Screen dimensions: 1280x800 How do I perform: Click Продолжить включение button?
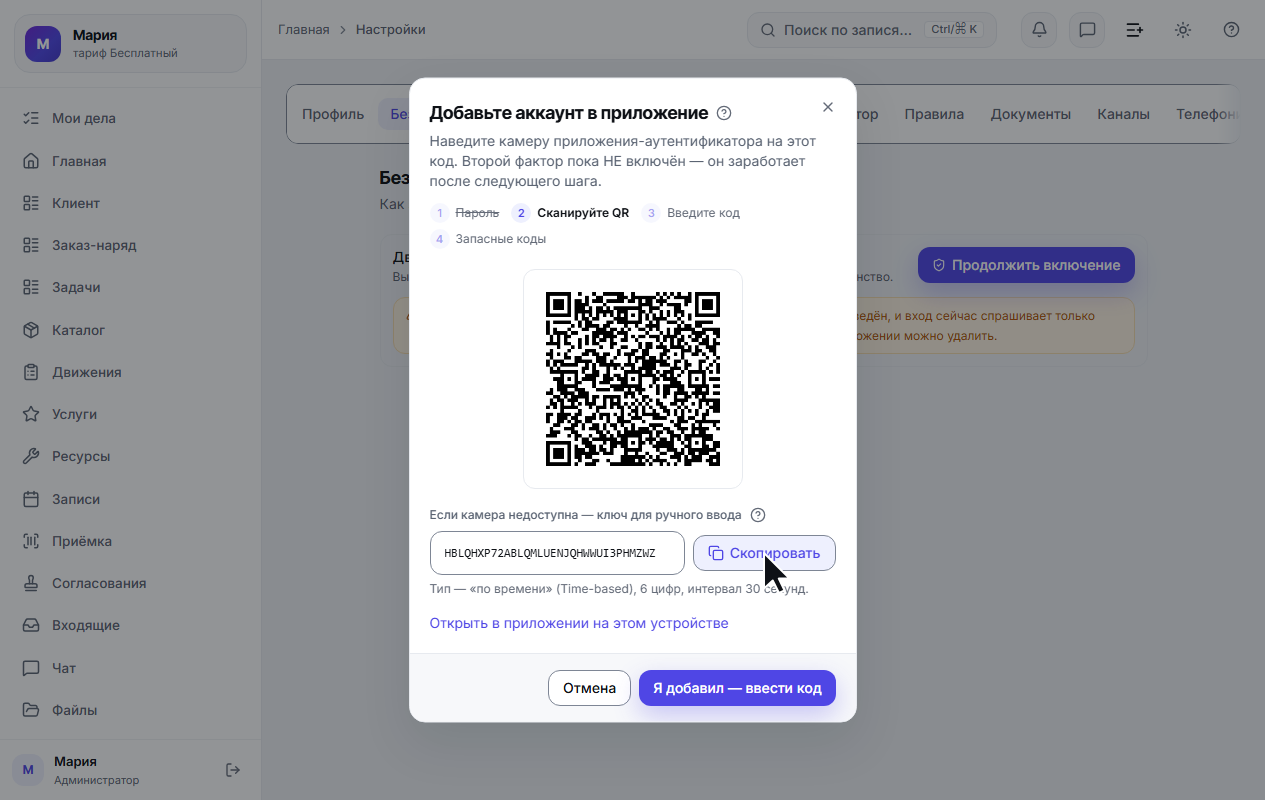[x=1026, y=265]
